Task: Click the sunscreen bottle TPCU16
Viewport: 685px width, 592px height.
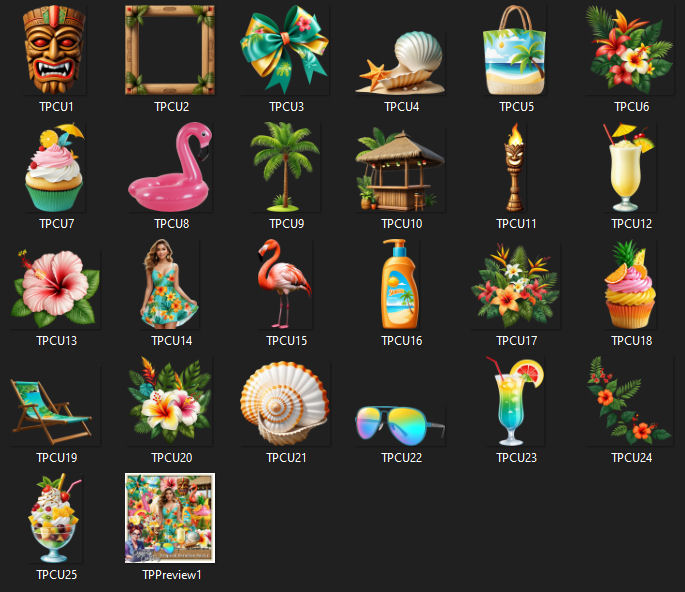Action: click(400, 284)
